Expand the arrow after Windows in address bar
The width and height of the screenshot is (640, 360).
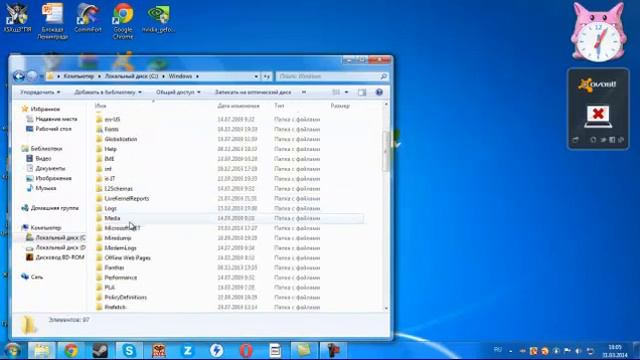(x=197, y=76)
